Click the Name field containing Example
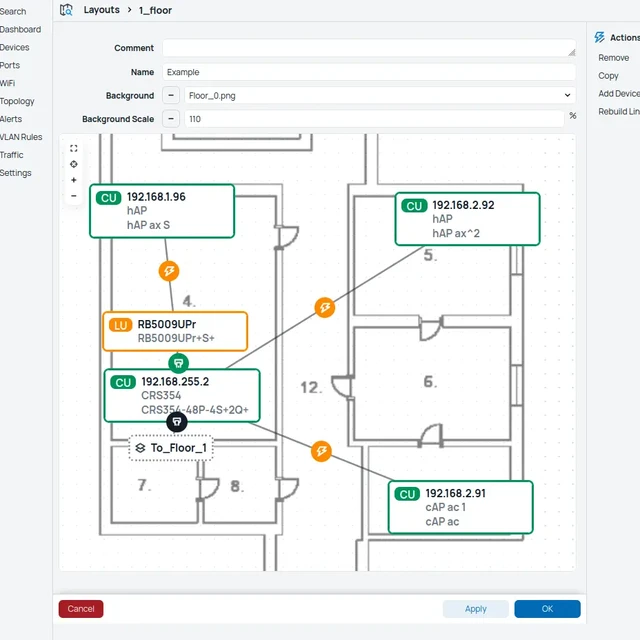 369,72
